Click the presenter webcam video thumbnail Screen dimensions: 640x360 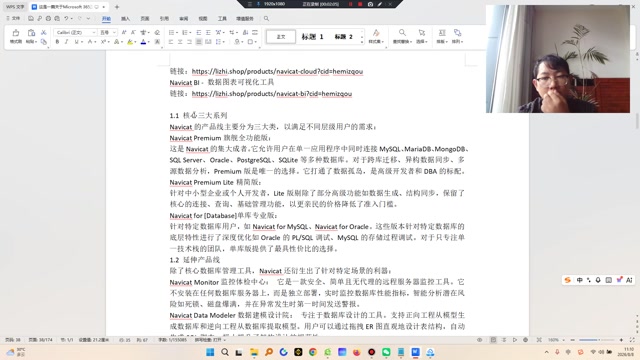point(558,59)
